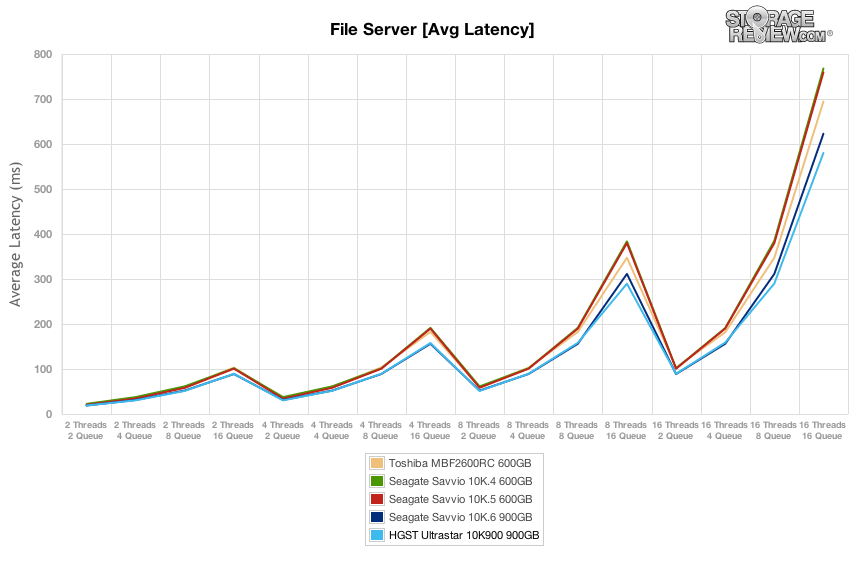Click the 500 value on the y-axis
The image size is (850, 563).
click(42, 189)
